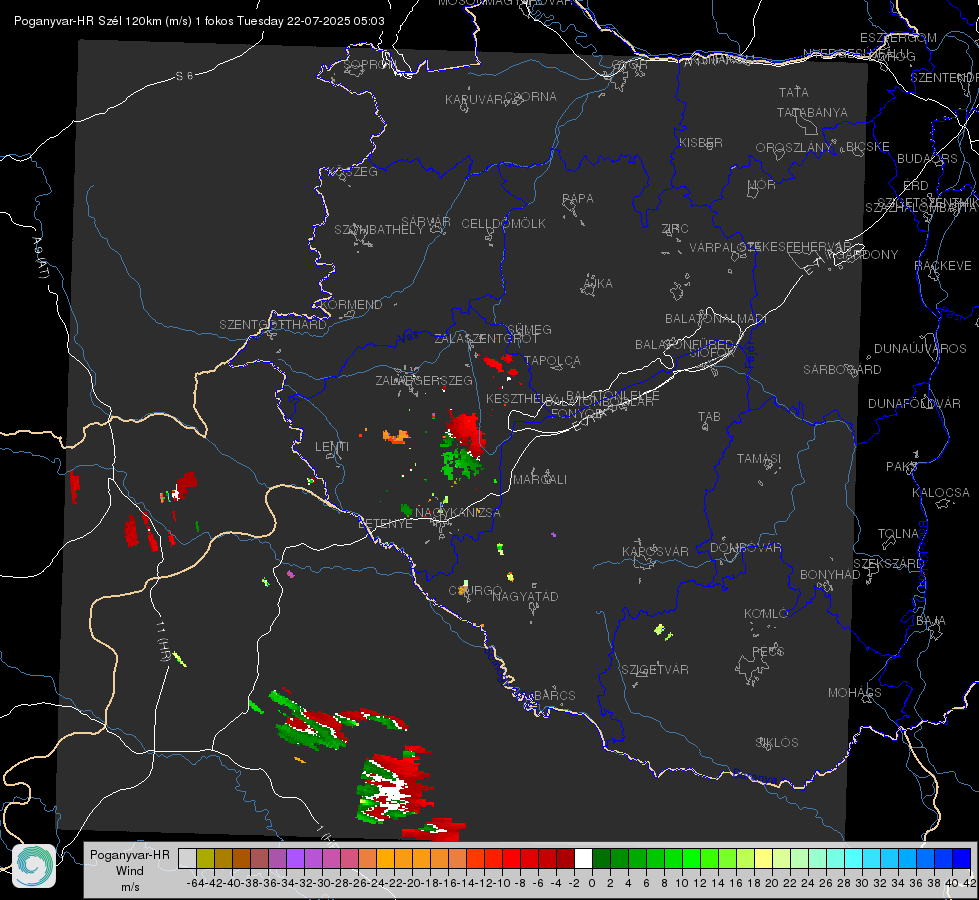Image resolution: width=979 pixels, height=900 pixels.
Task: Click the KESZTHELY city label
Action: (521, 398)
